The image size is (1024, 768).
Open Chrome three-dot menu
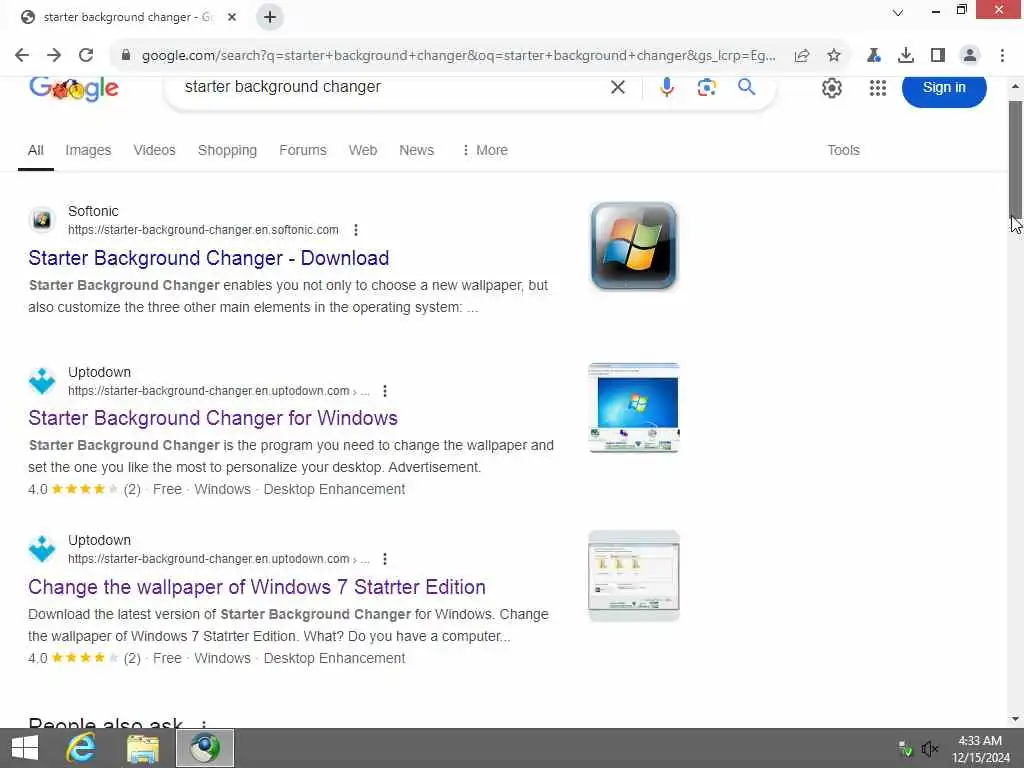point(1002,56)
